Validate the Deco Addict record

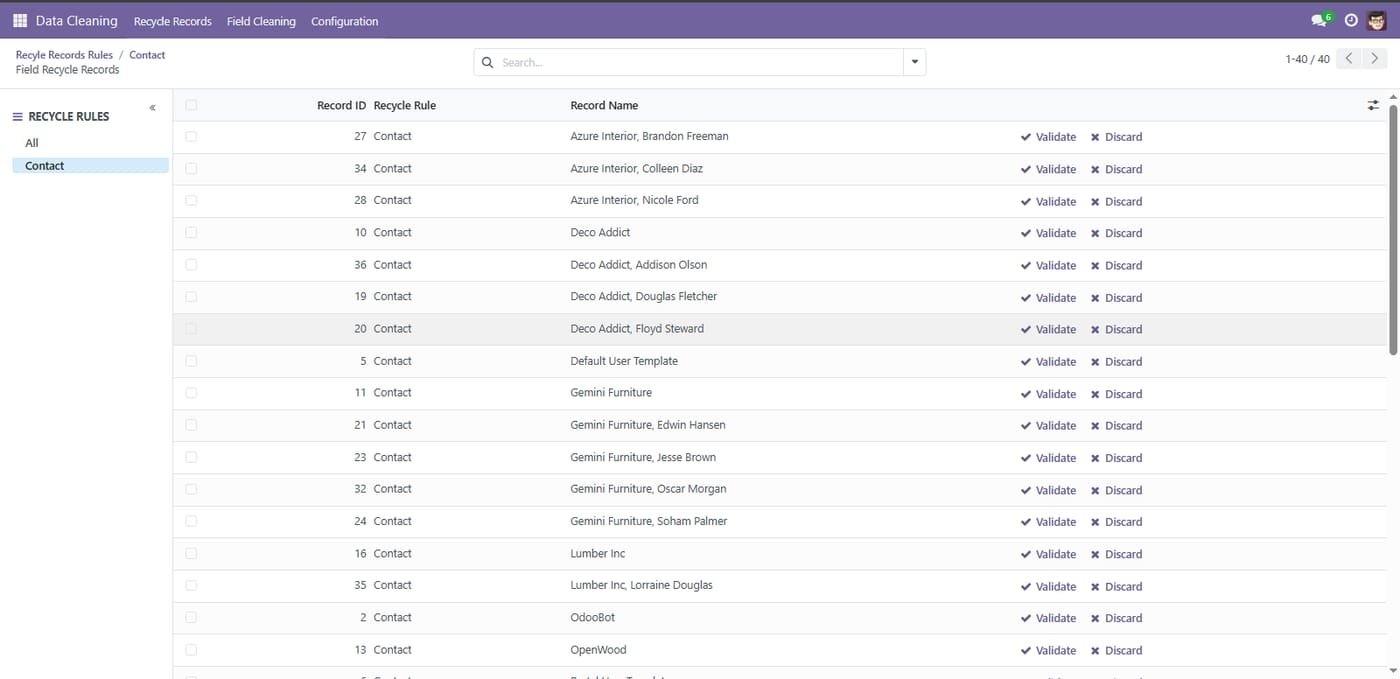(x=1048, y=233)
